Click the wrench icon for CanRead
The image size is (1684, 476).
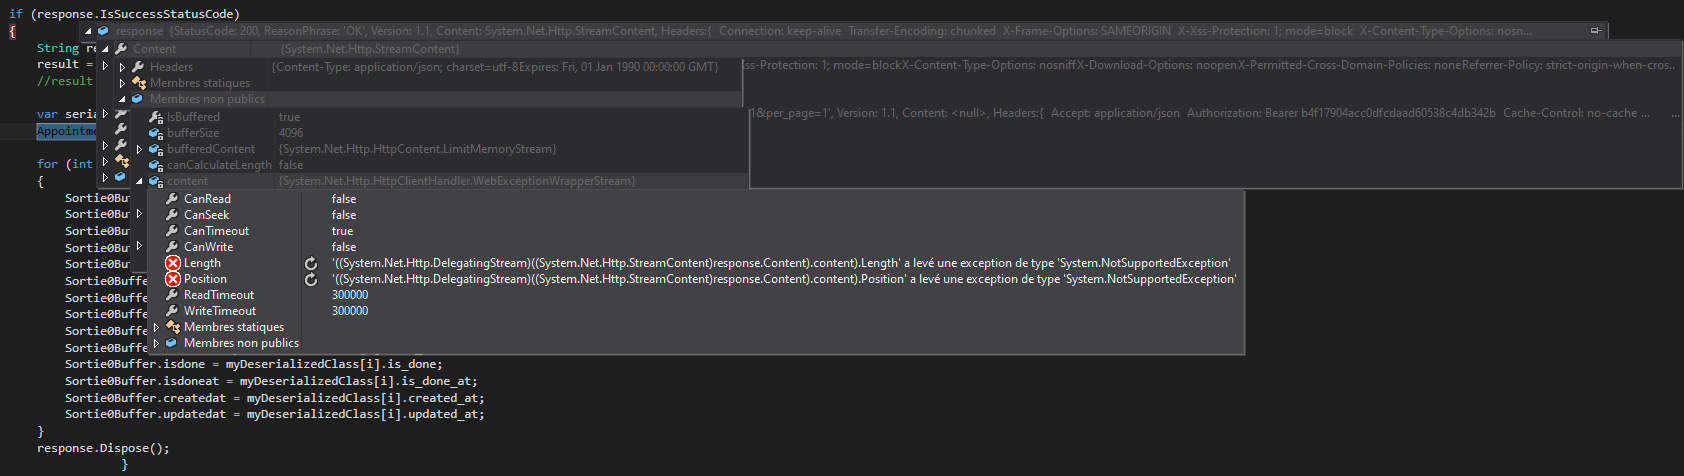point(172,199)
